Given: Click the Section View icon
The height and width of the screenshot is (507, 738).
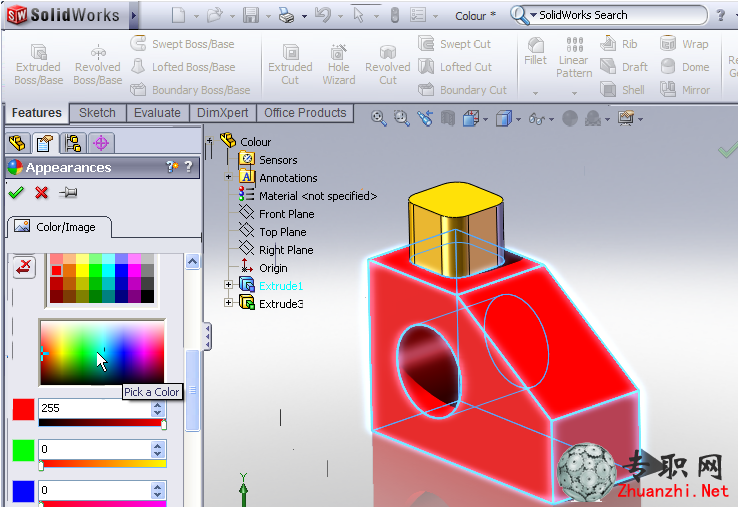Looking at the screenshot, I should [x=448, y=118].
